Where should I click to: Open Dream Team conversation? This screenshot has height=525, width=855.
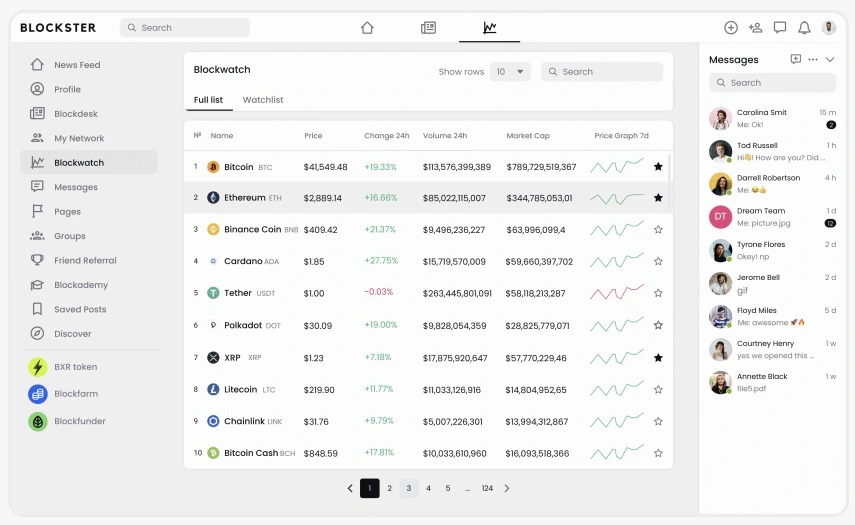pyautogui.click(x=772, y=217)
